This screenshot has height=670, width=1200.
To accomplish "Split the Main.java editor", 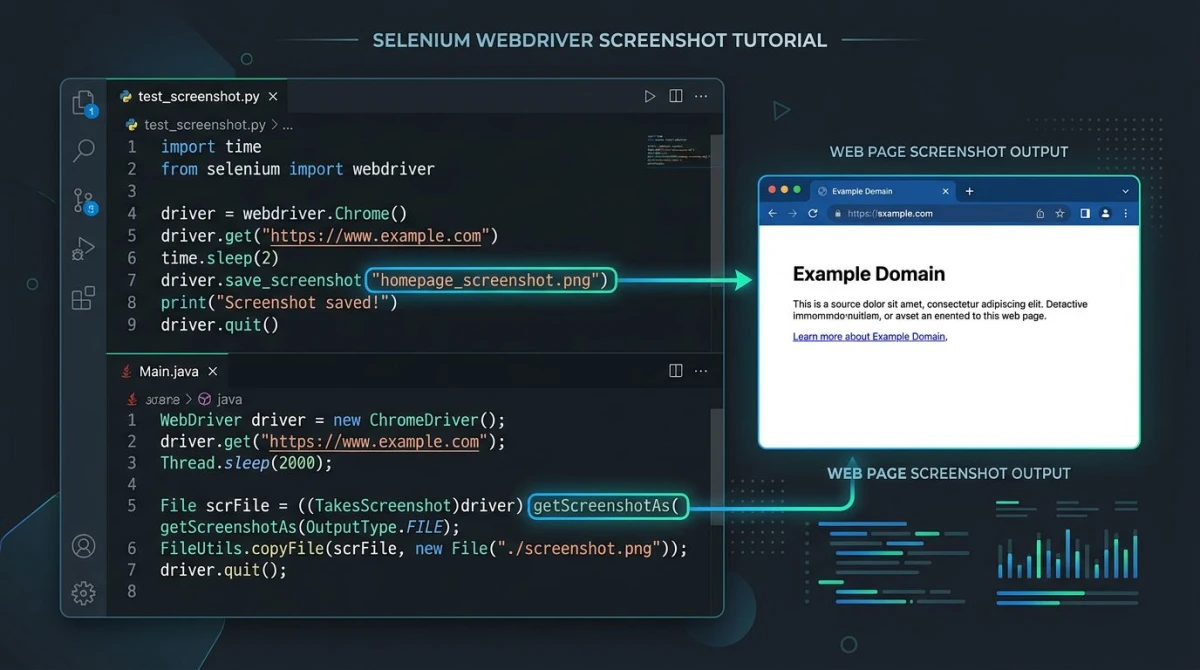I will tap(676, 370).
